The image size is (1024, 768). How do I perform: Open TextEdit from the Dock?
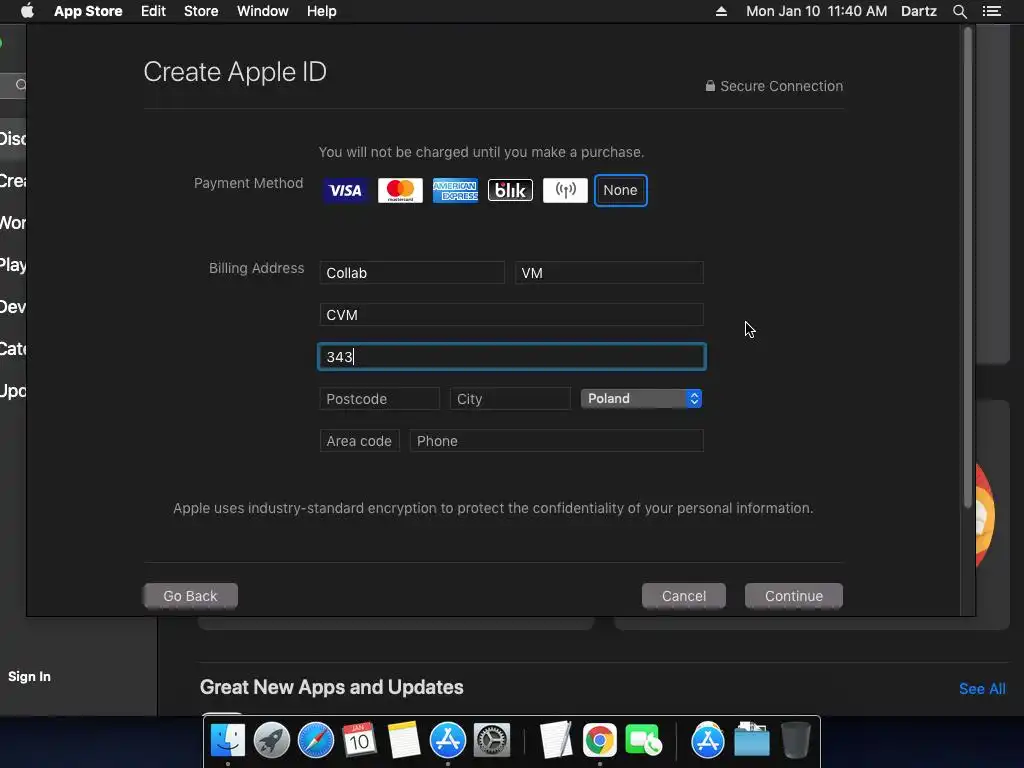(x=556, y=740)
